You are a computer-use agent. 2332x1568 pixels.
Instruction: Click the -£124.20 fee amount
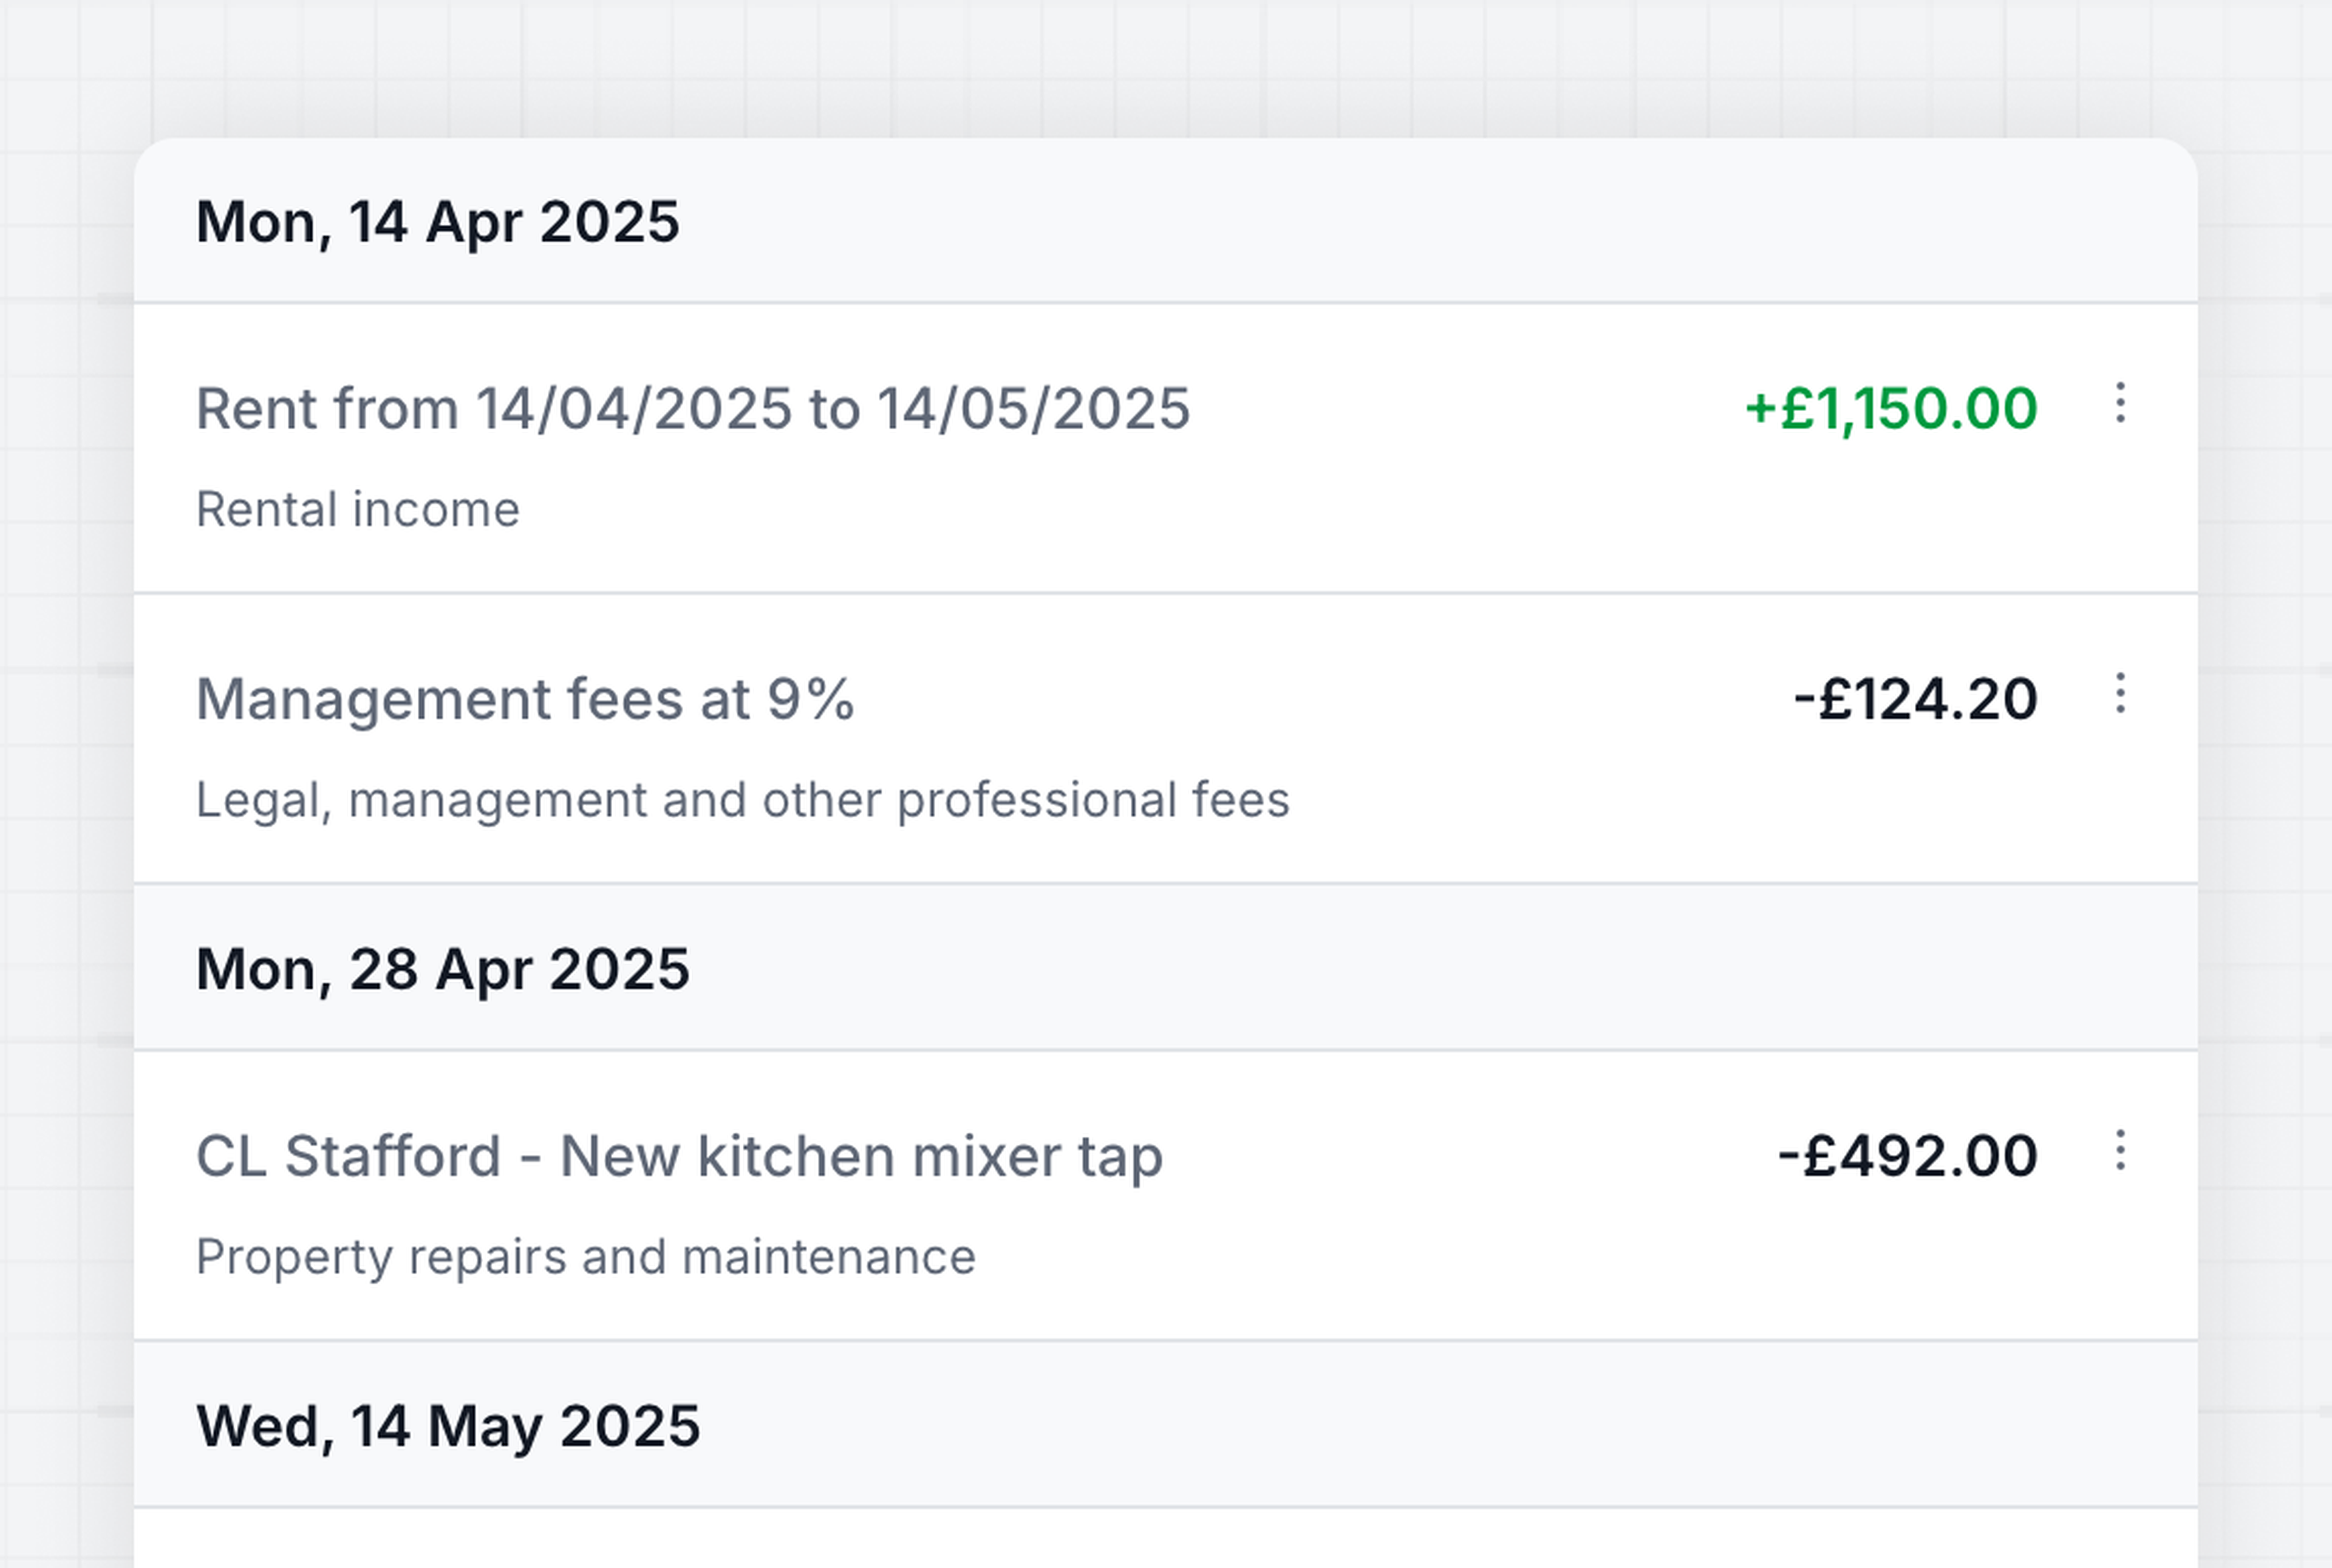1915,699
